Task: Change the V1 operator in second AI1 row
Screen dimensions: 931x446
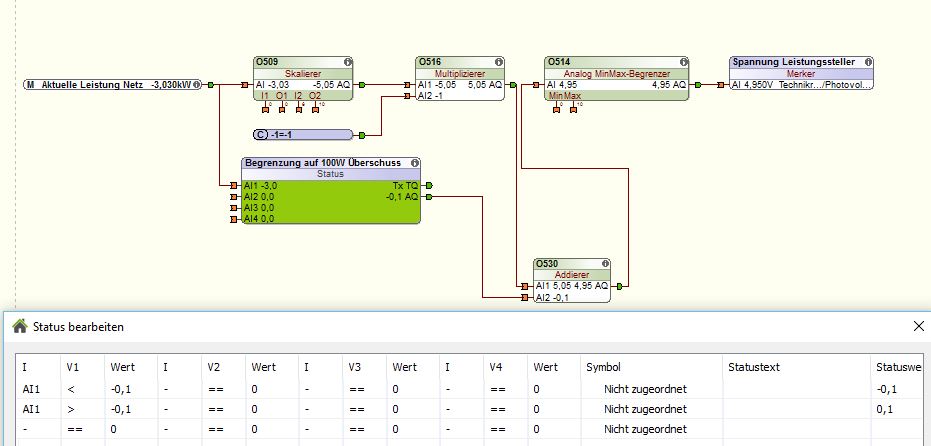Action: click(x=71, y=409)
